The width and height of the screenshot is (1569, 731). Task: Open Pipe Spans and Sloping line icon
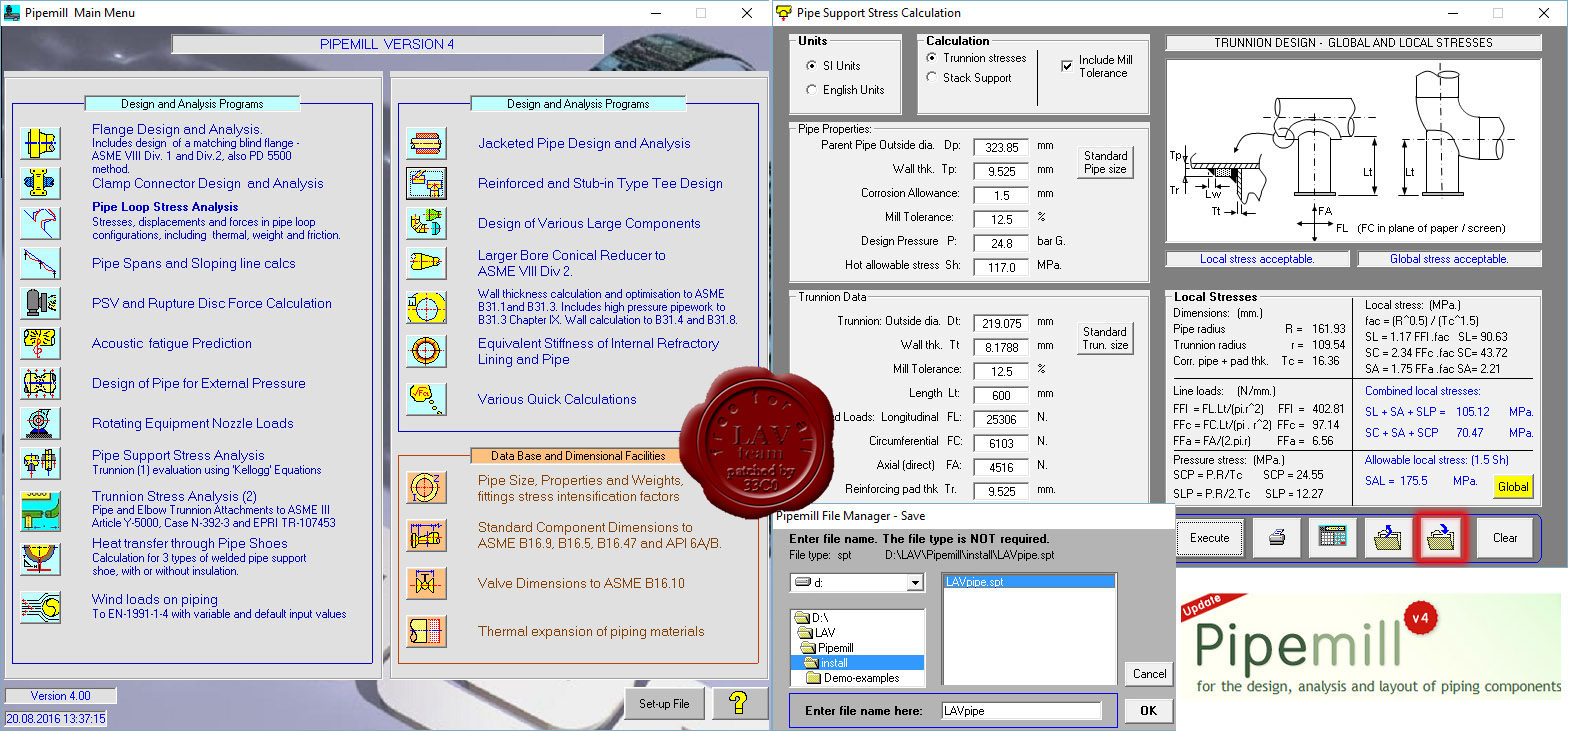click(x=41, y=263)
